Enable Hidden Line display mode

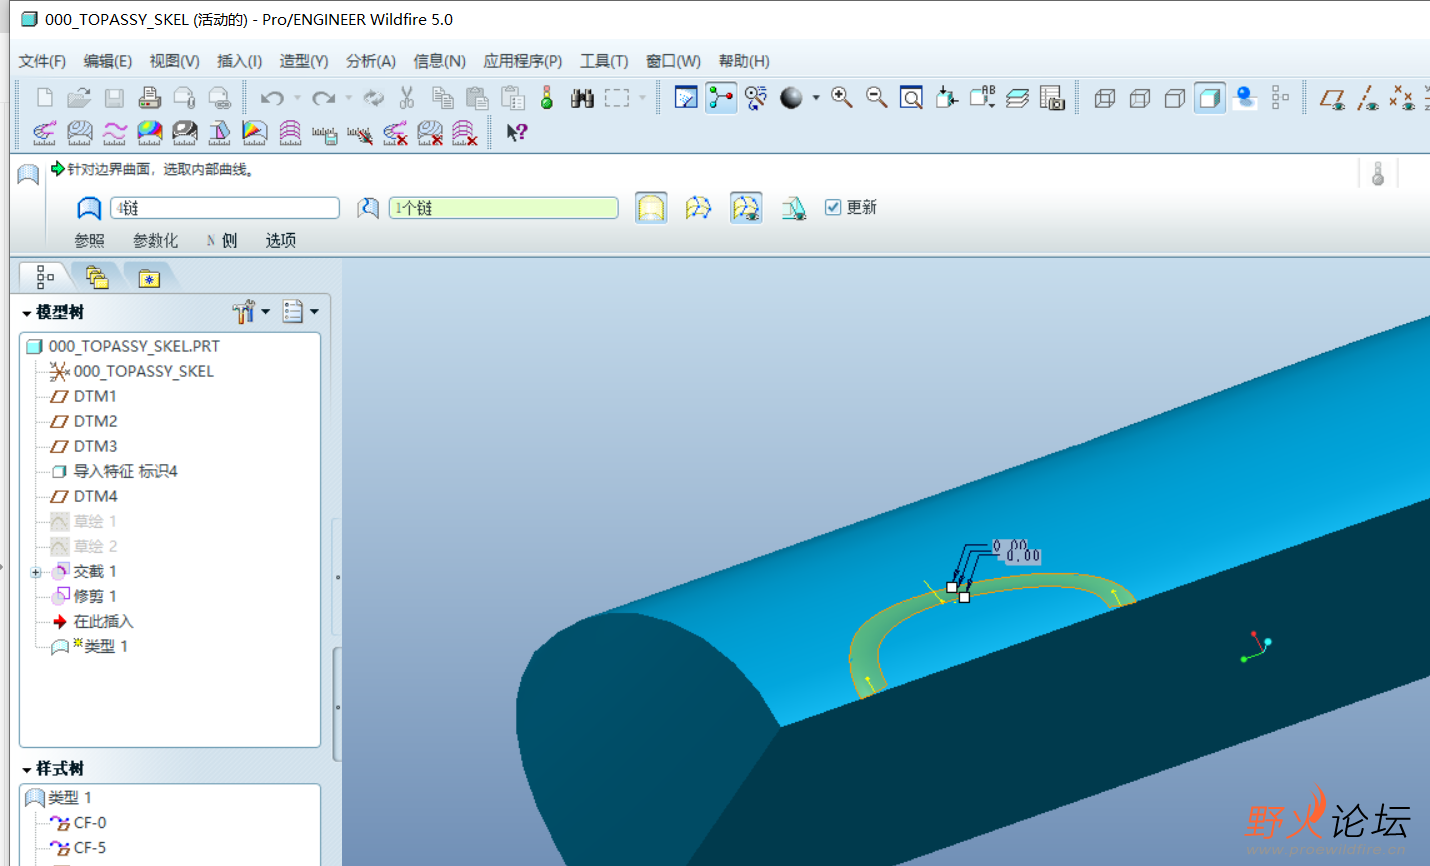tap(1139, 98)
